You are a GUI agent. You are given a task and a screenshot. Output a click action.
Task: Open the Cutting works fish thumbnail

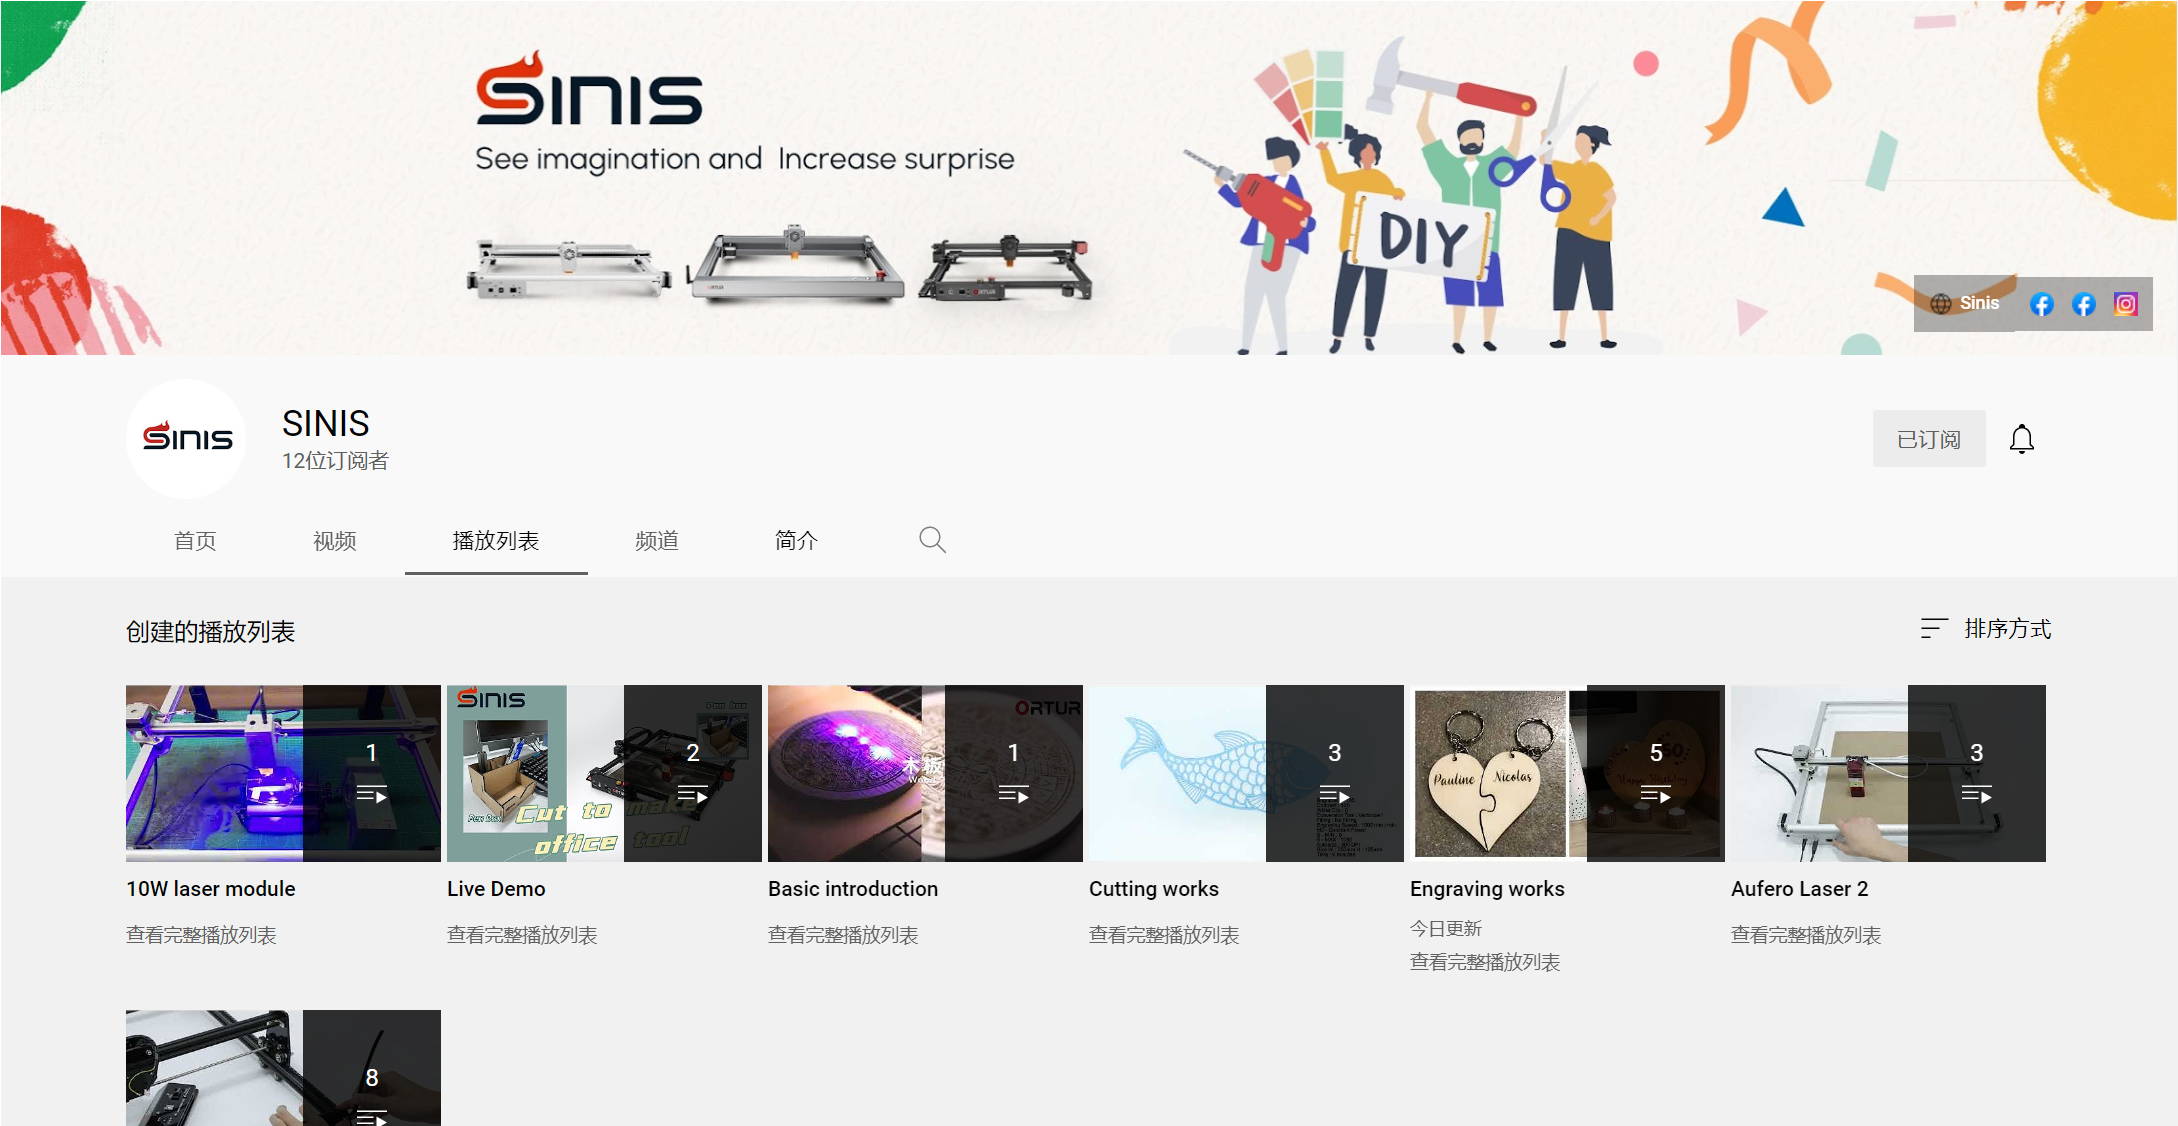pos(1246,773)
